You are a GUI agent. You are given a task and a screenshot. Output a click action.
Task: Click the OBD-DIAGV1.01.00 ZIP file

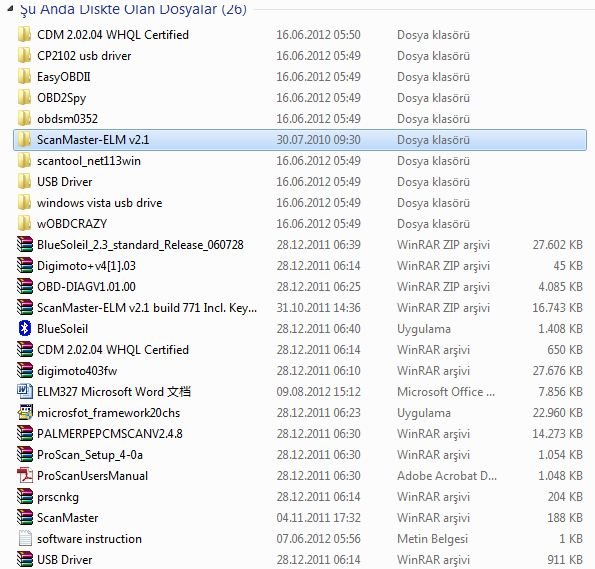pyautogui.click(x=300, y=287)
